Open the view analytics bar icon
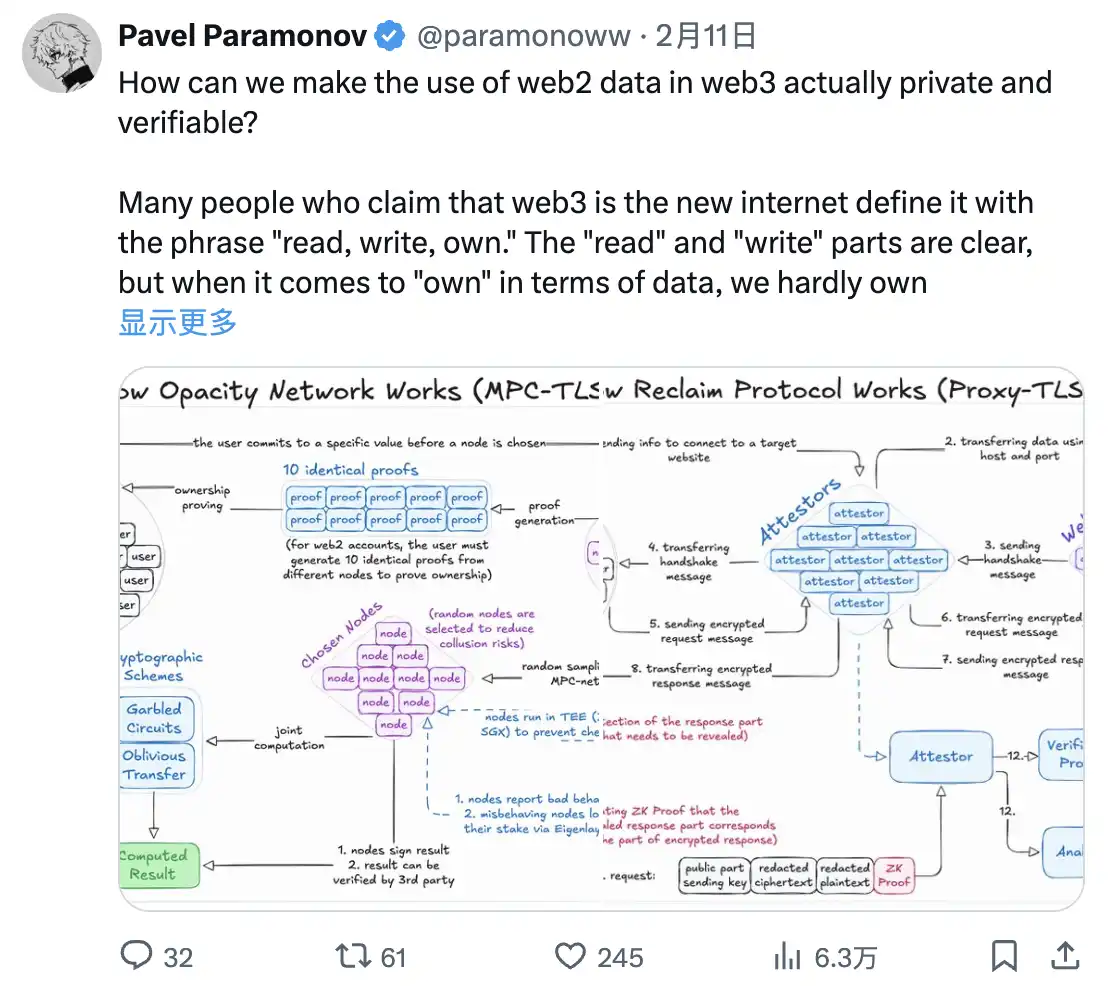Screen dimensions: 1110x986 point(787,956)
